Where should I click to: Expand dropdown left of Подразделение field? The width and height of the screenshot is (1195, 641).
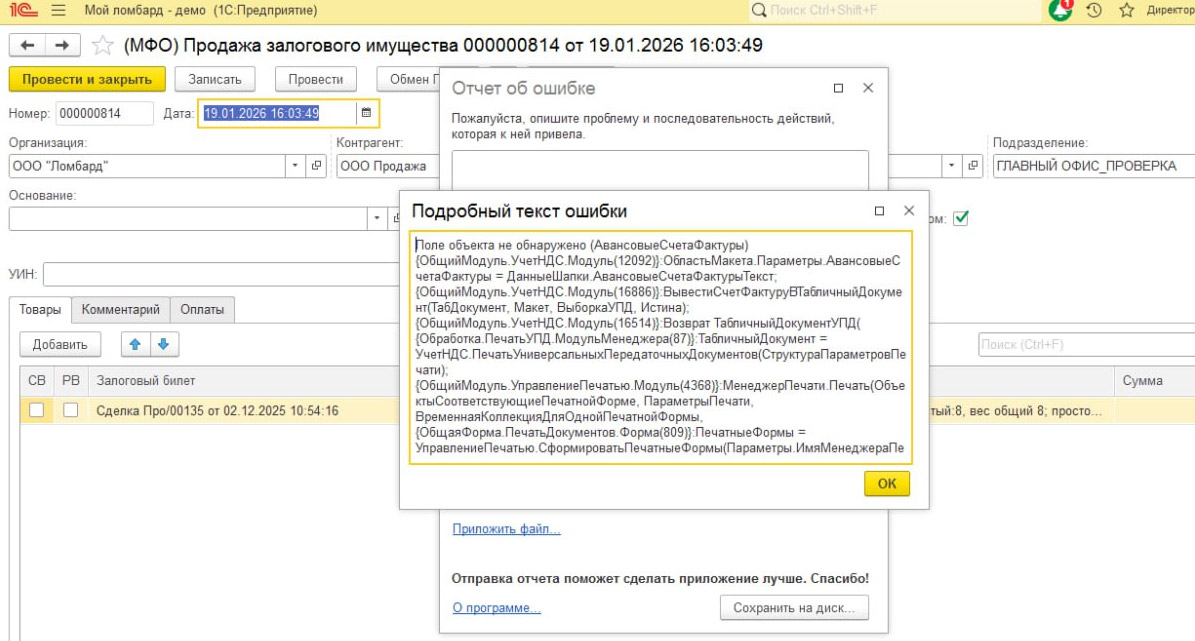coord(951,165)
